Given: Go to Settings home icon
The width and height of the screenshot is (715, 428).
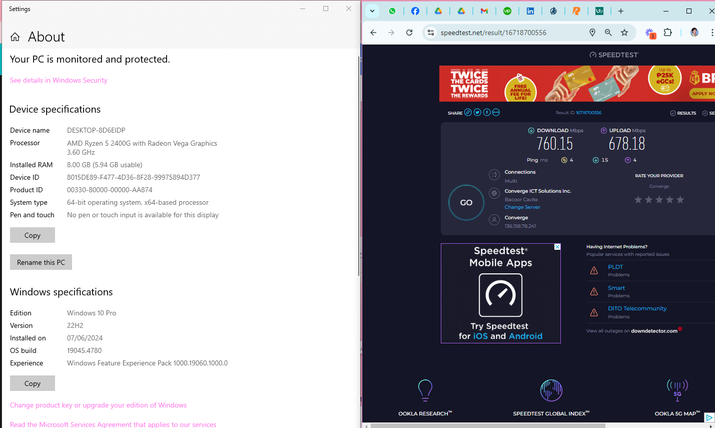Looking at the screenshot, I should (15, 37).
